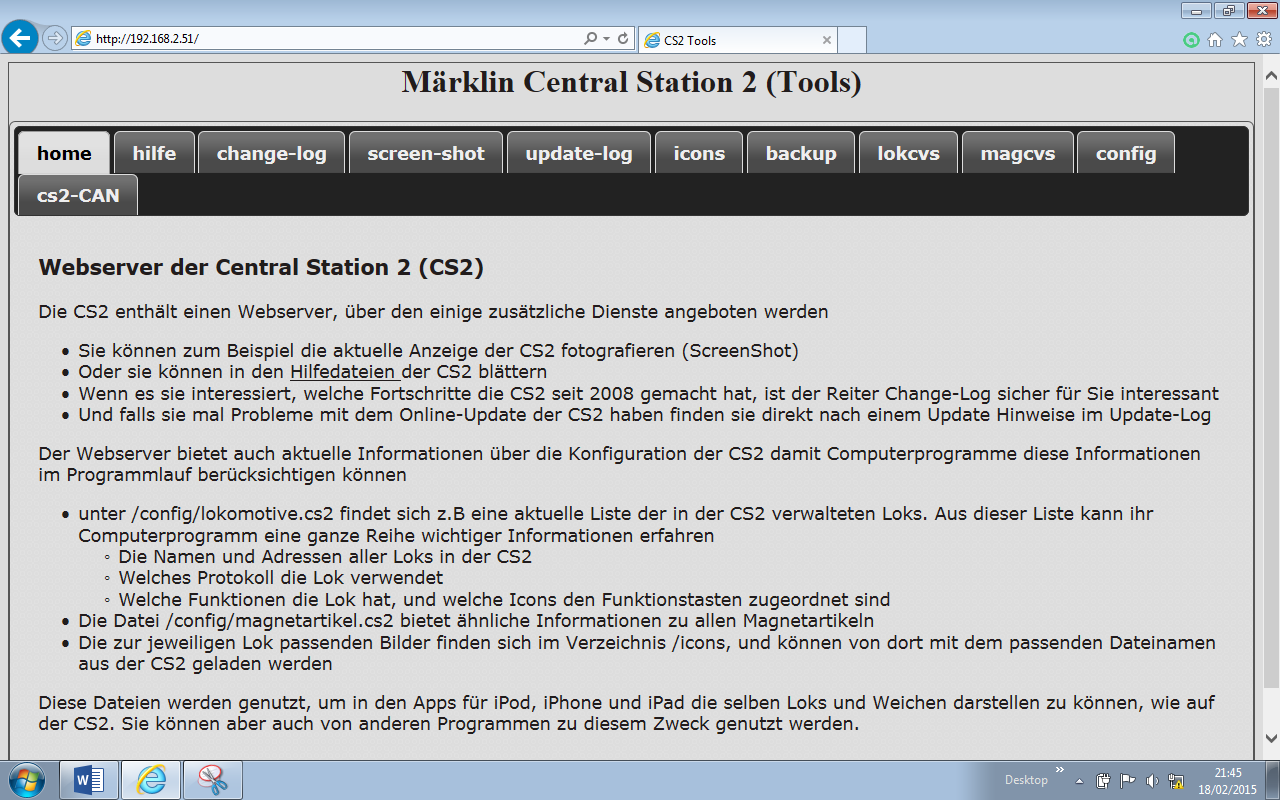Screen dimensions: 1280x800
Task: Click title 'Märklin Central Station 2 (Tools)'
Action: pos(631,82)
